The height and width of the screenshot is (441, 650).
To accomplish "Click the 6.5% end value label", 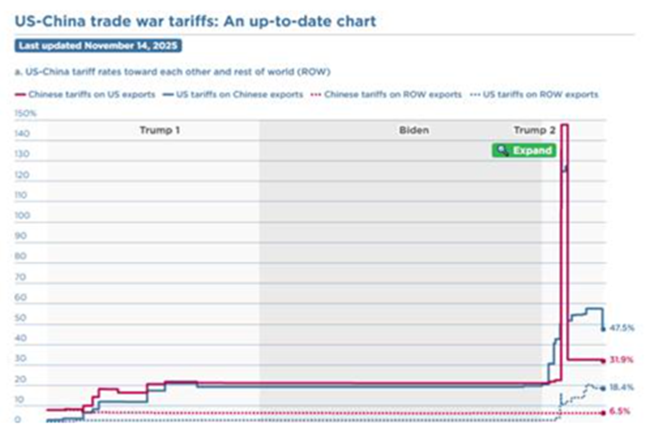I will click(x=620, y=411).
